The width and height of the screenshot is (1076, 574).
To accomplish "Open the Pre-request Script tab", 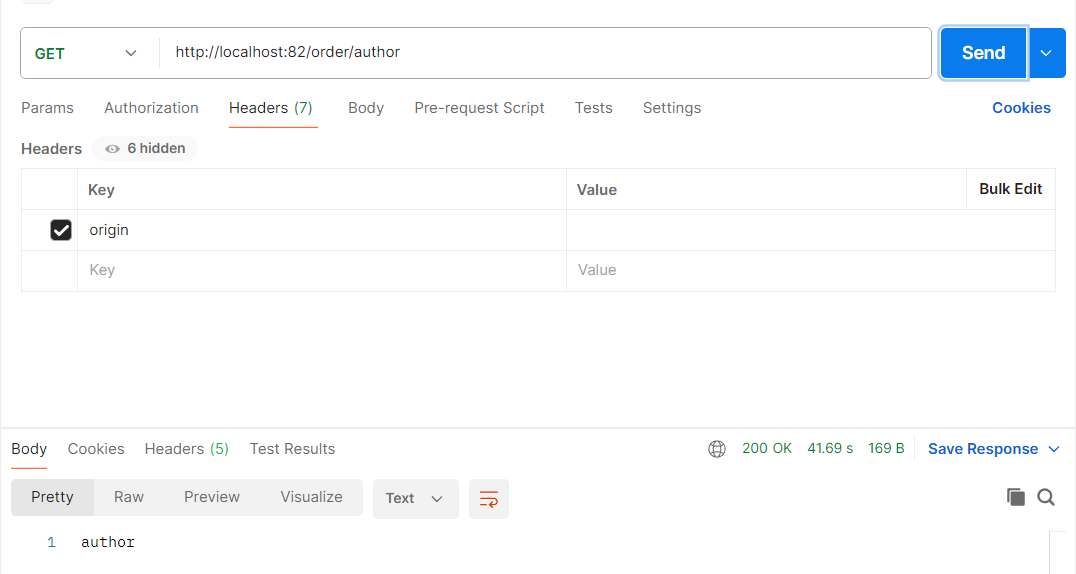I will [x=479, y=108].
